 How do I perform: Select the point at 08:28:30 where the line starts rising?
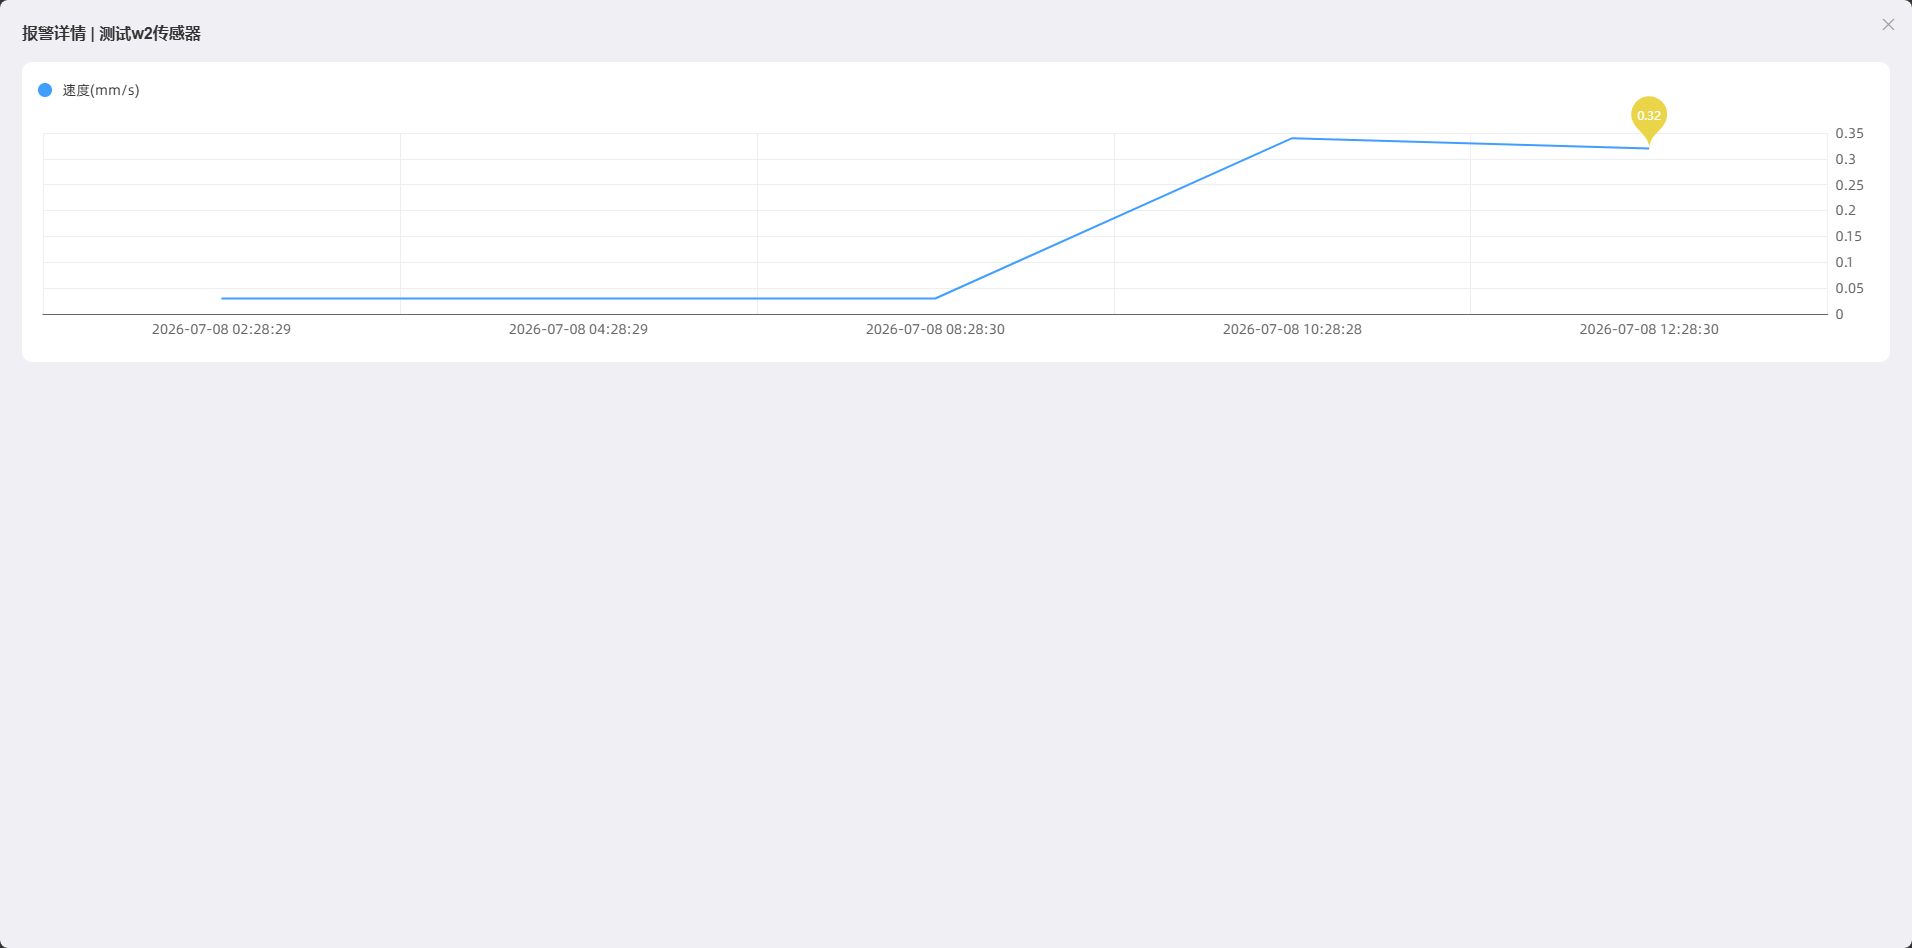point(935,298)
